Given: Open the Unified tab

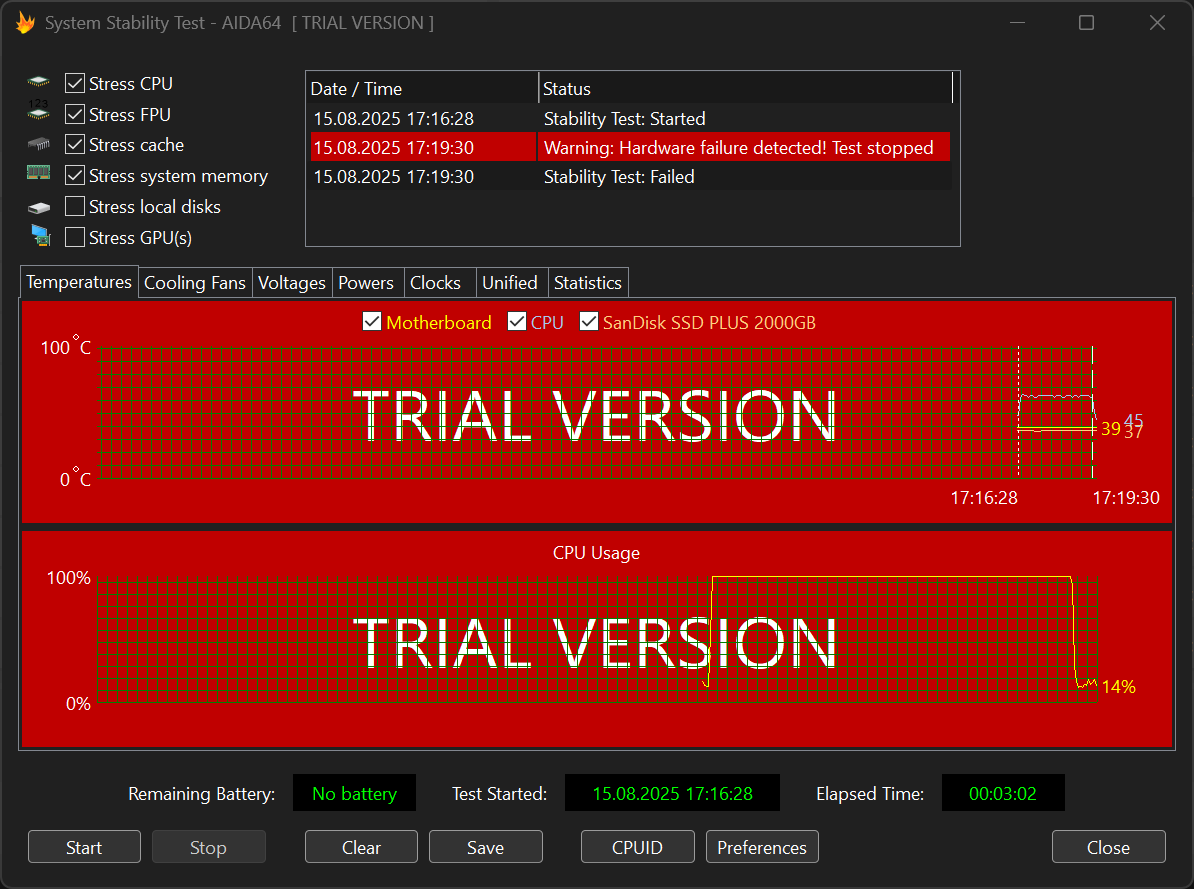Looking at the screenshot, I should [x=510, y=283].
